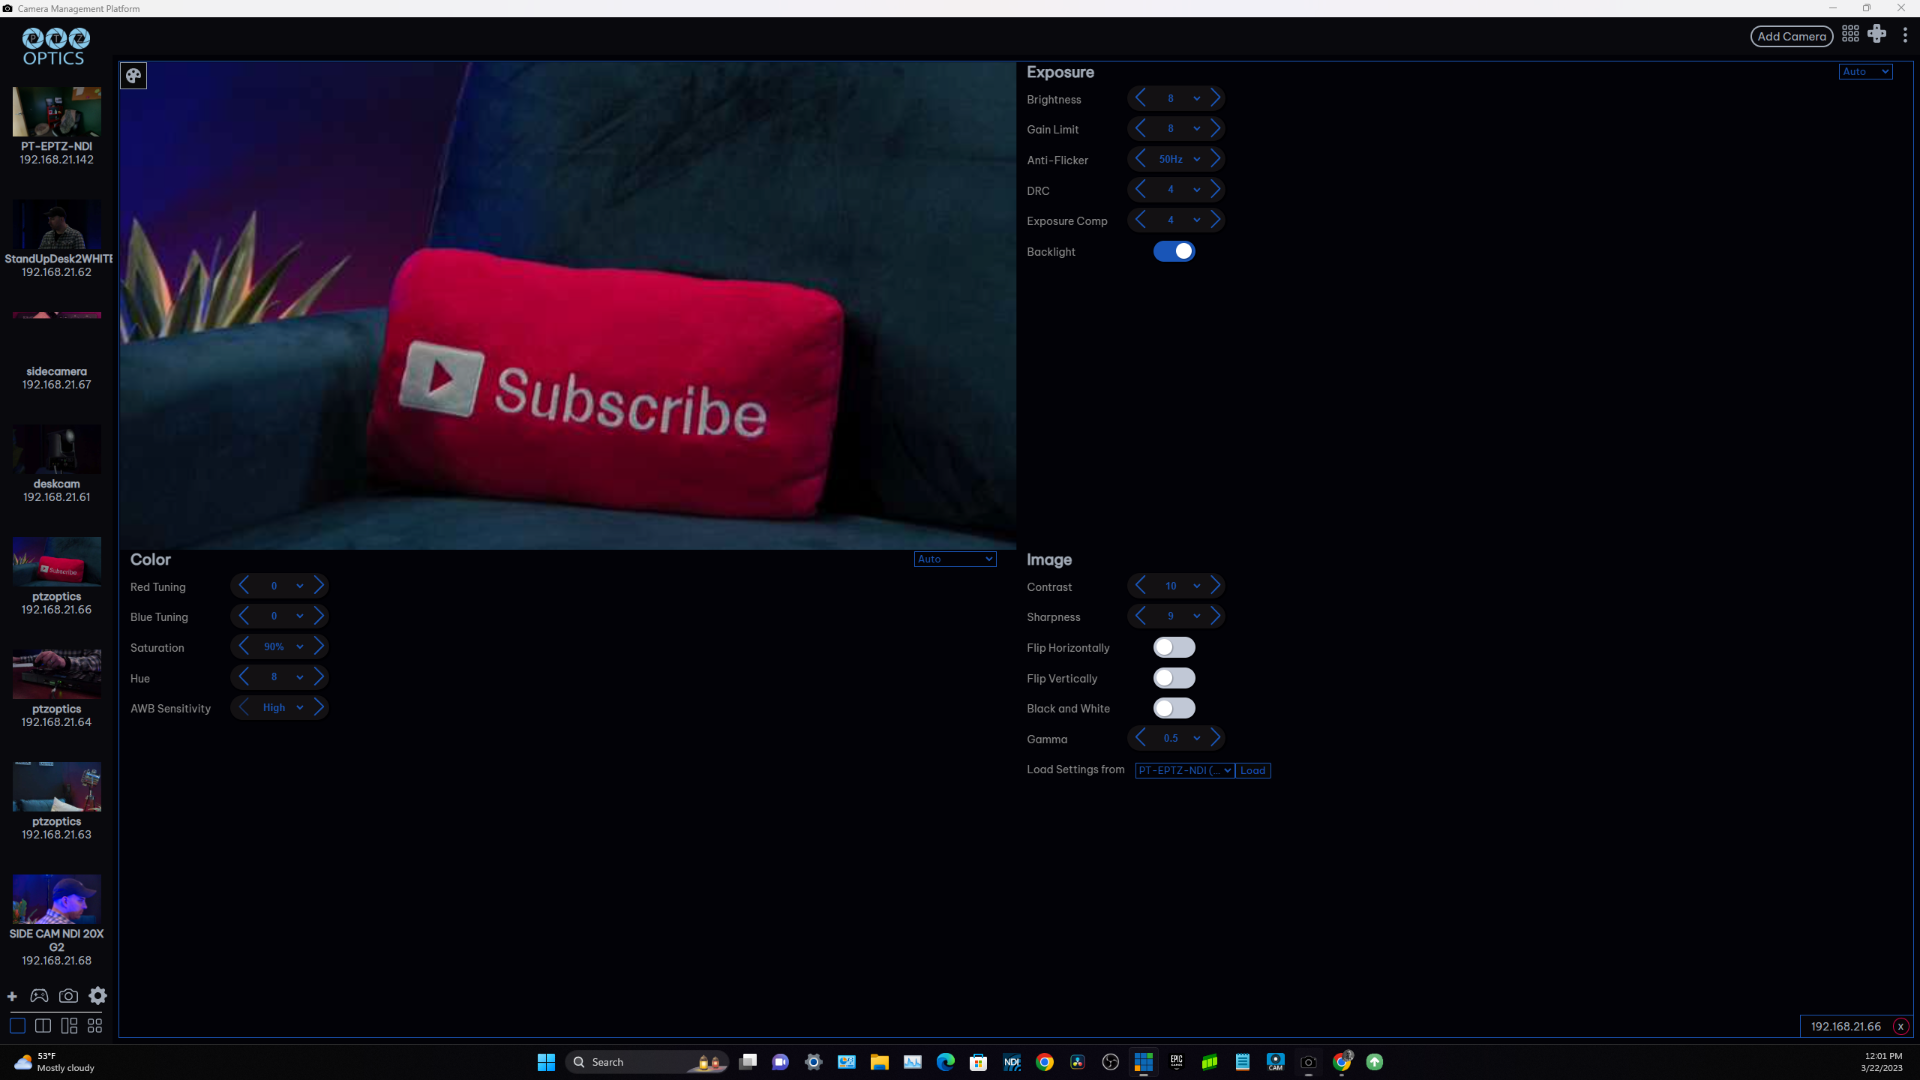Open Google Chrome from the taskbar
1920x1080 pixels.
[1044, 1062]
